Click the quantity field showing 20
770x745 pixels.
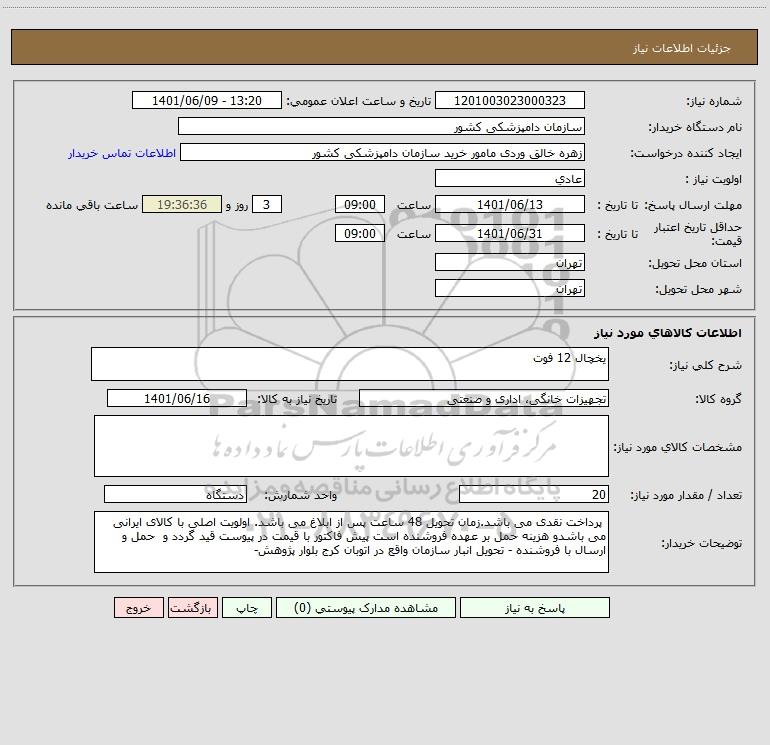tap(534, 494)
